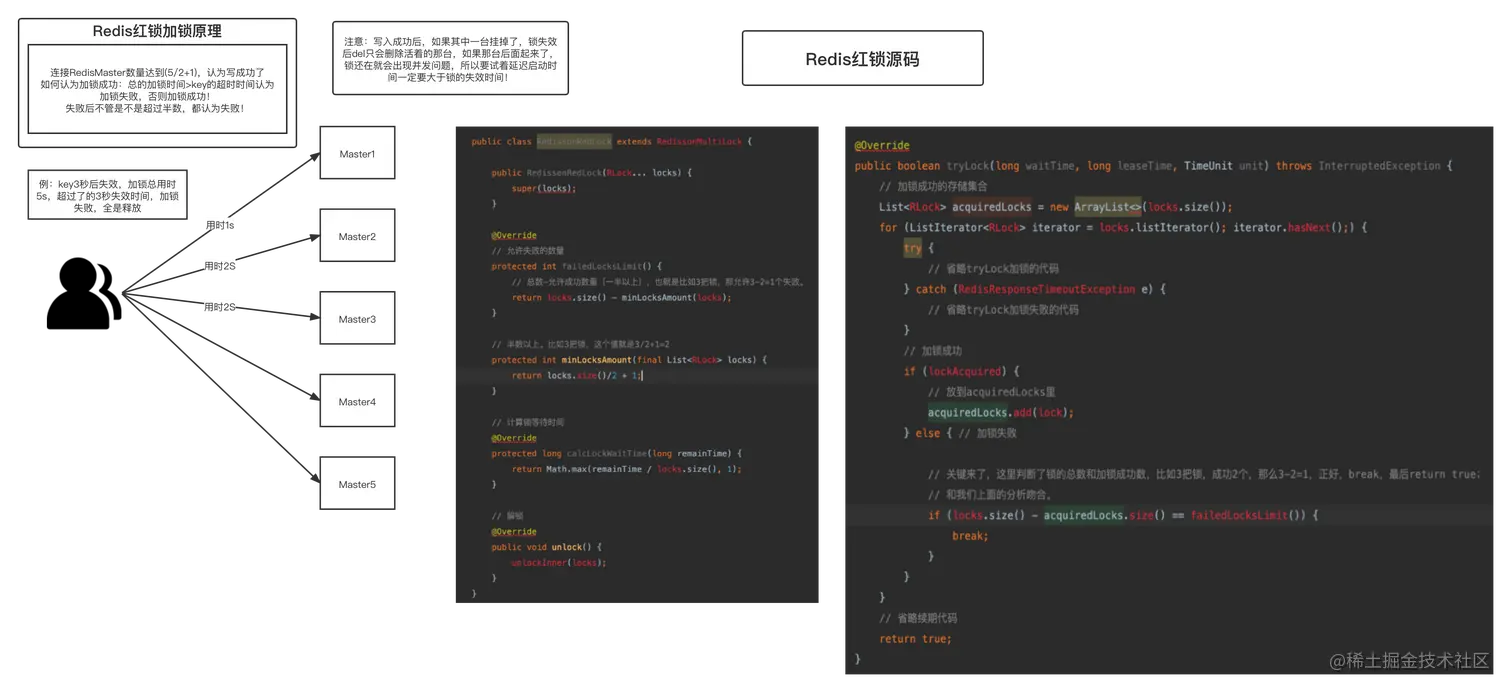The width and height of the screenshot is (1512, 693).
Task: Select the Master1 node box
Action: 357,153
